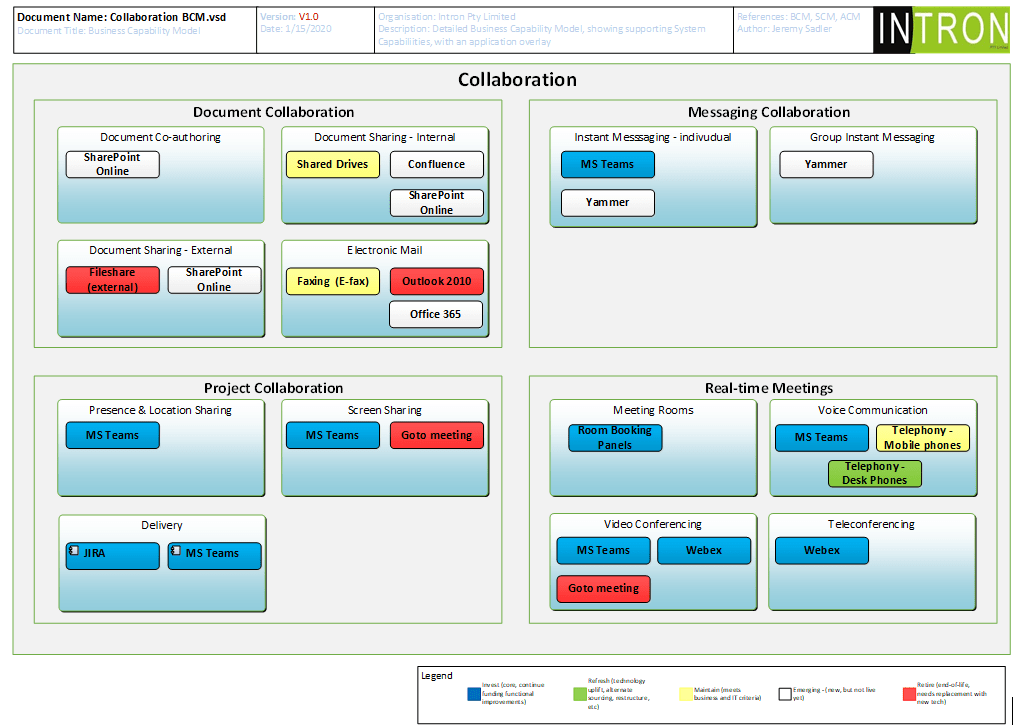Select the Faxing (E-fax) box
The height and width of the screenshot is (728, 1014).
pos(333,282)
